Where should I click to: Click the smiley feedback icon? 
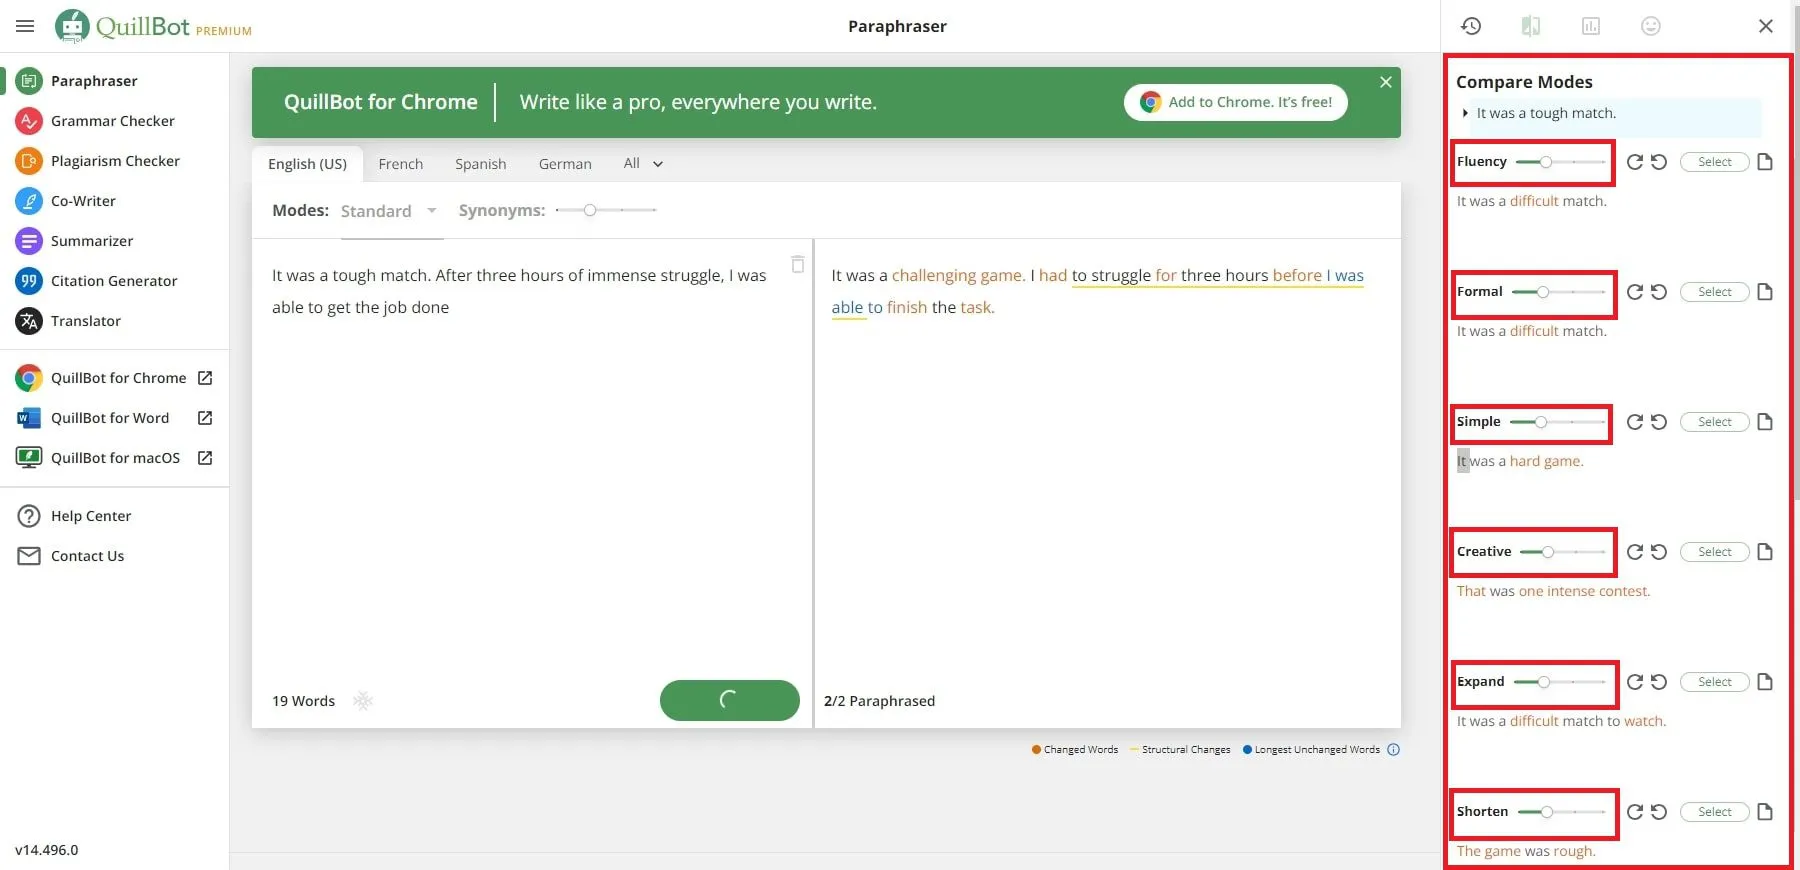point(1651,26)
